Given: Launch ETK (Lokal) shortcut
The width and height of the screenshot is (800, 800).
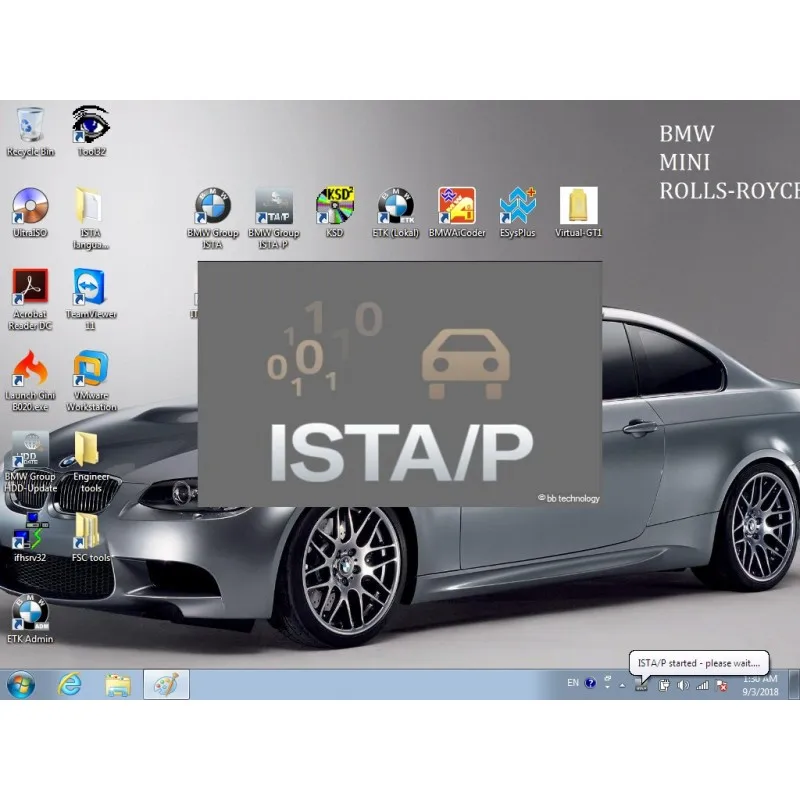Looking at the screenshot, I should tap(396, 213).
